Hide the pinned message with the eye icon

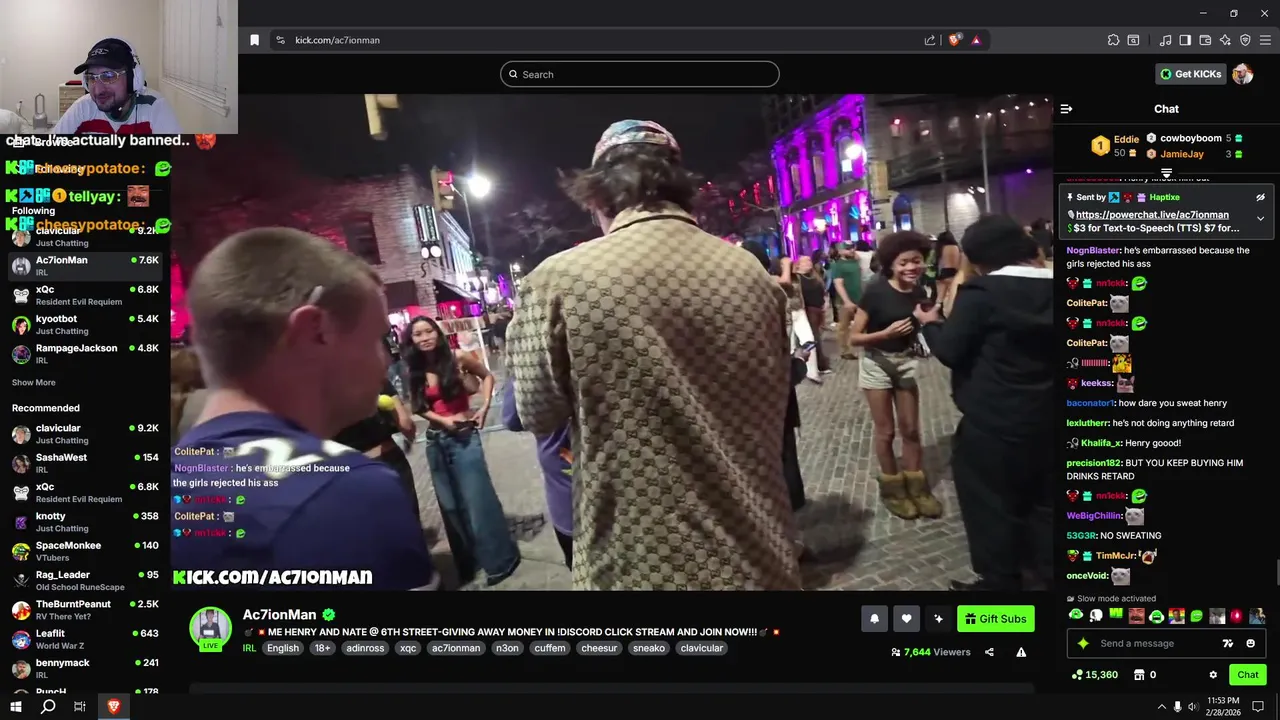pyautogui.click(x=1260, y=197)
